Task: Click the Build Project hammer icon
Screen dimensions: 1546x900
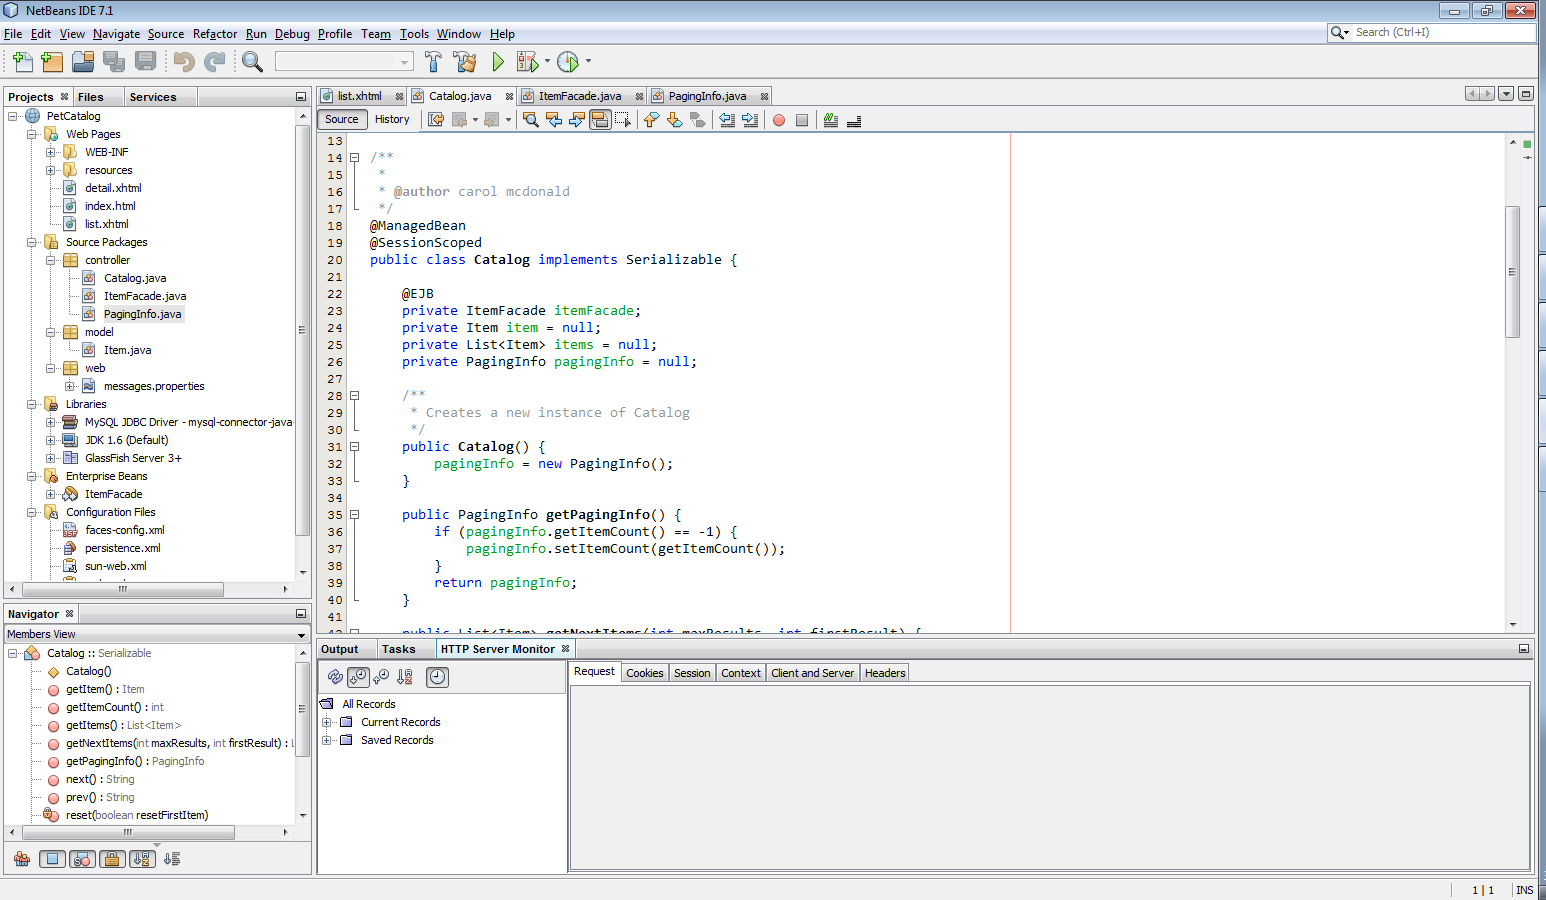Action: pyautogui.click(x=433, y=62)
